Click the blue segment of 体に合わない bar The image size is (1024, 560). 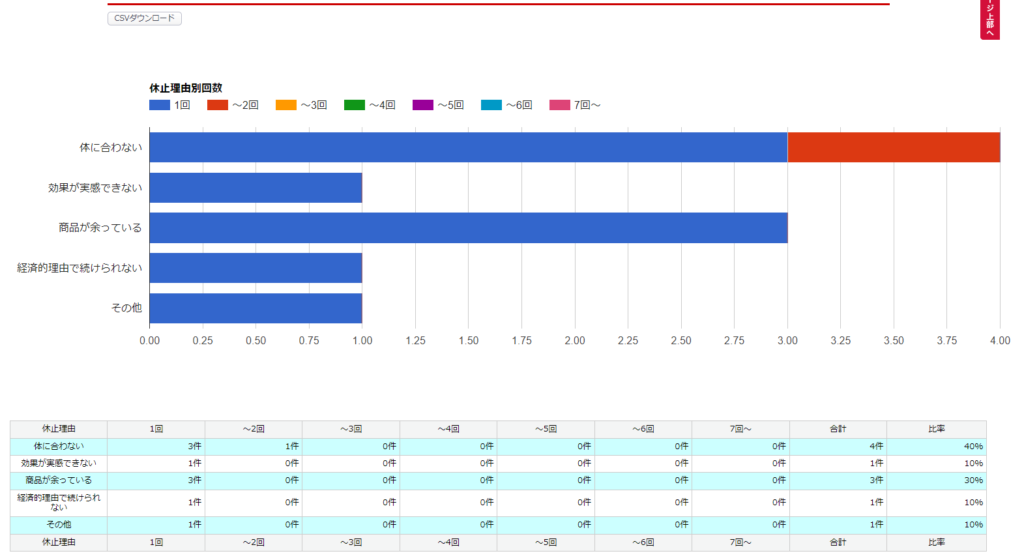pyautogui.click(x=468, y=147)
